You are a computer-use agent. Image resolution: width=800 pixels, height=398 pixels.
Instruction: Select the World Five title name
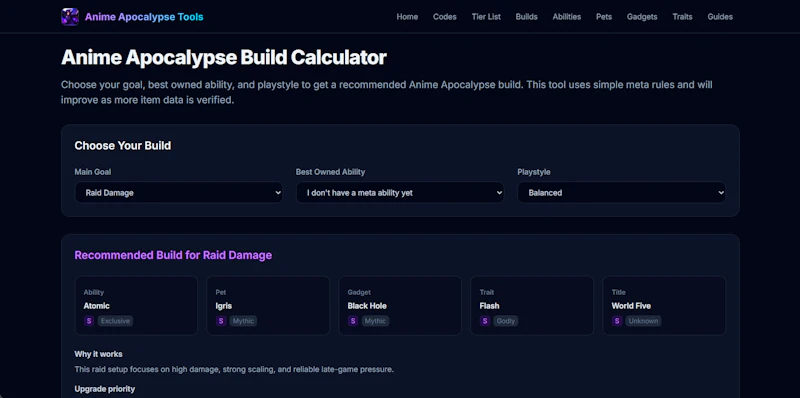click(631, 306)
